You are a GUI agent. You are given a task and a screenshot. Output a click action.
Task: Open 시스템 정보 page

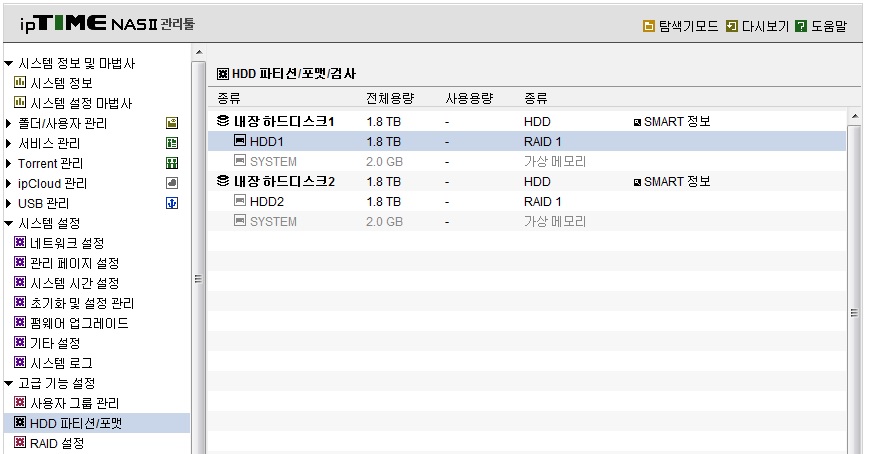point(61,83)
